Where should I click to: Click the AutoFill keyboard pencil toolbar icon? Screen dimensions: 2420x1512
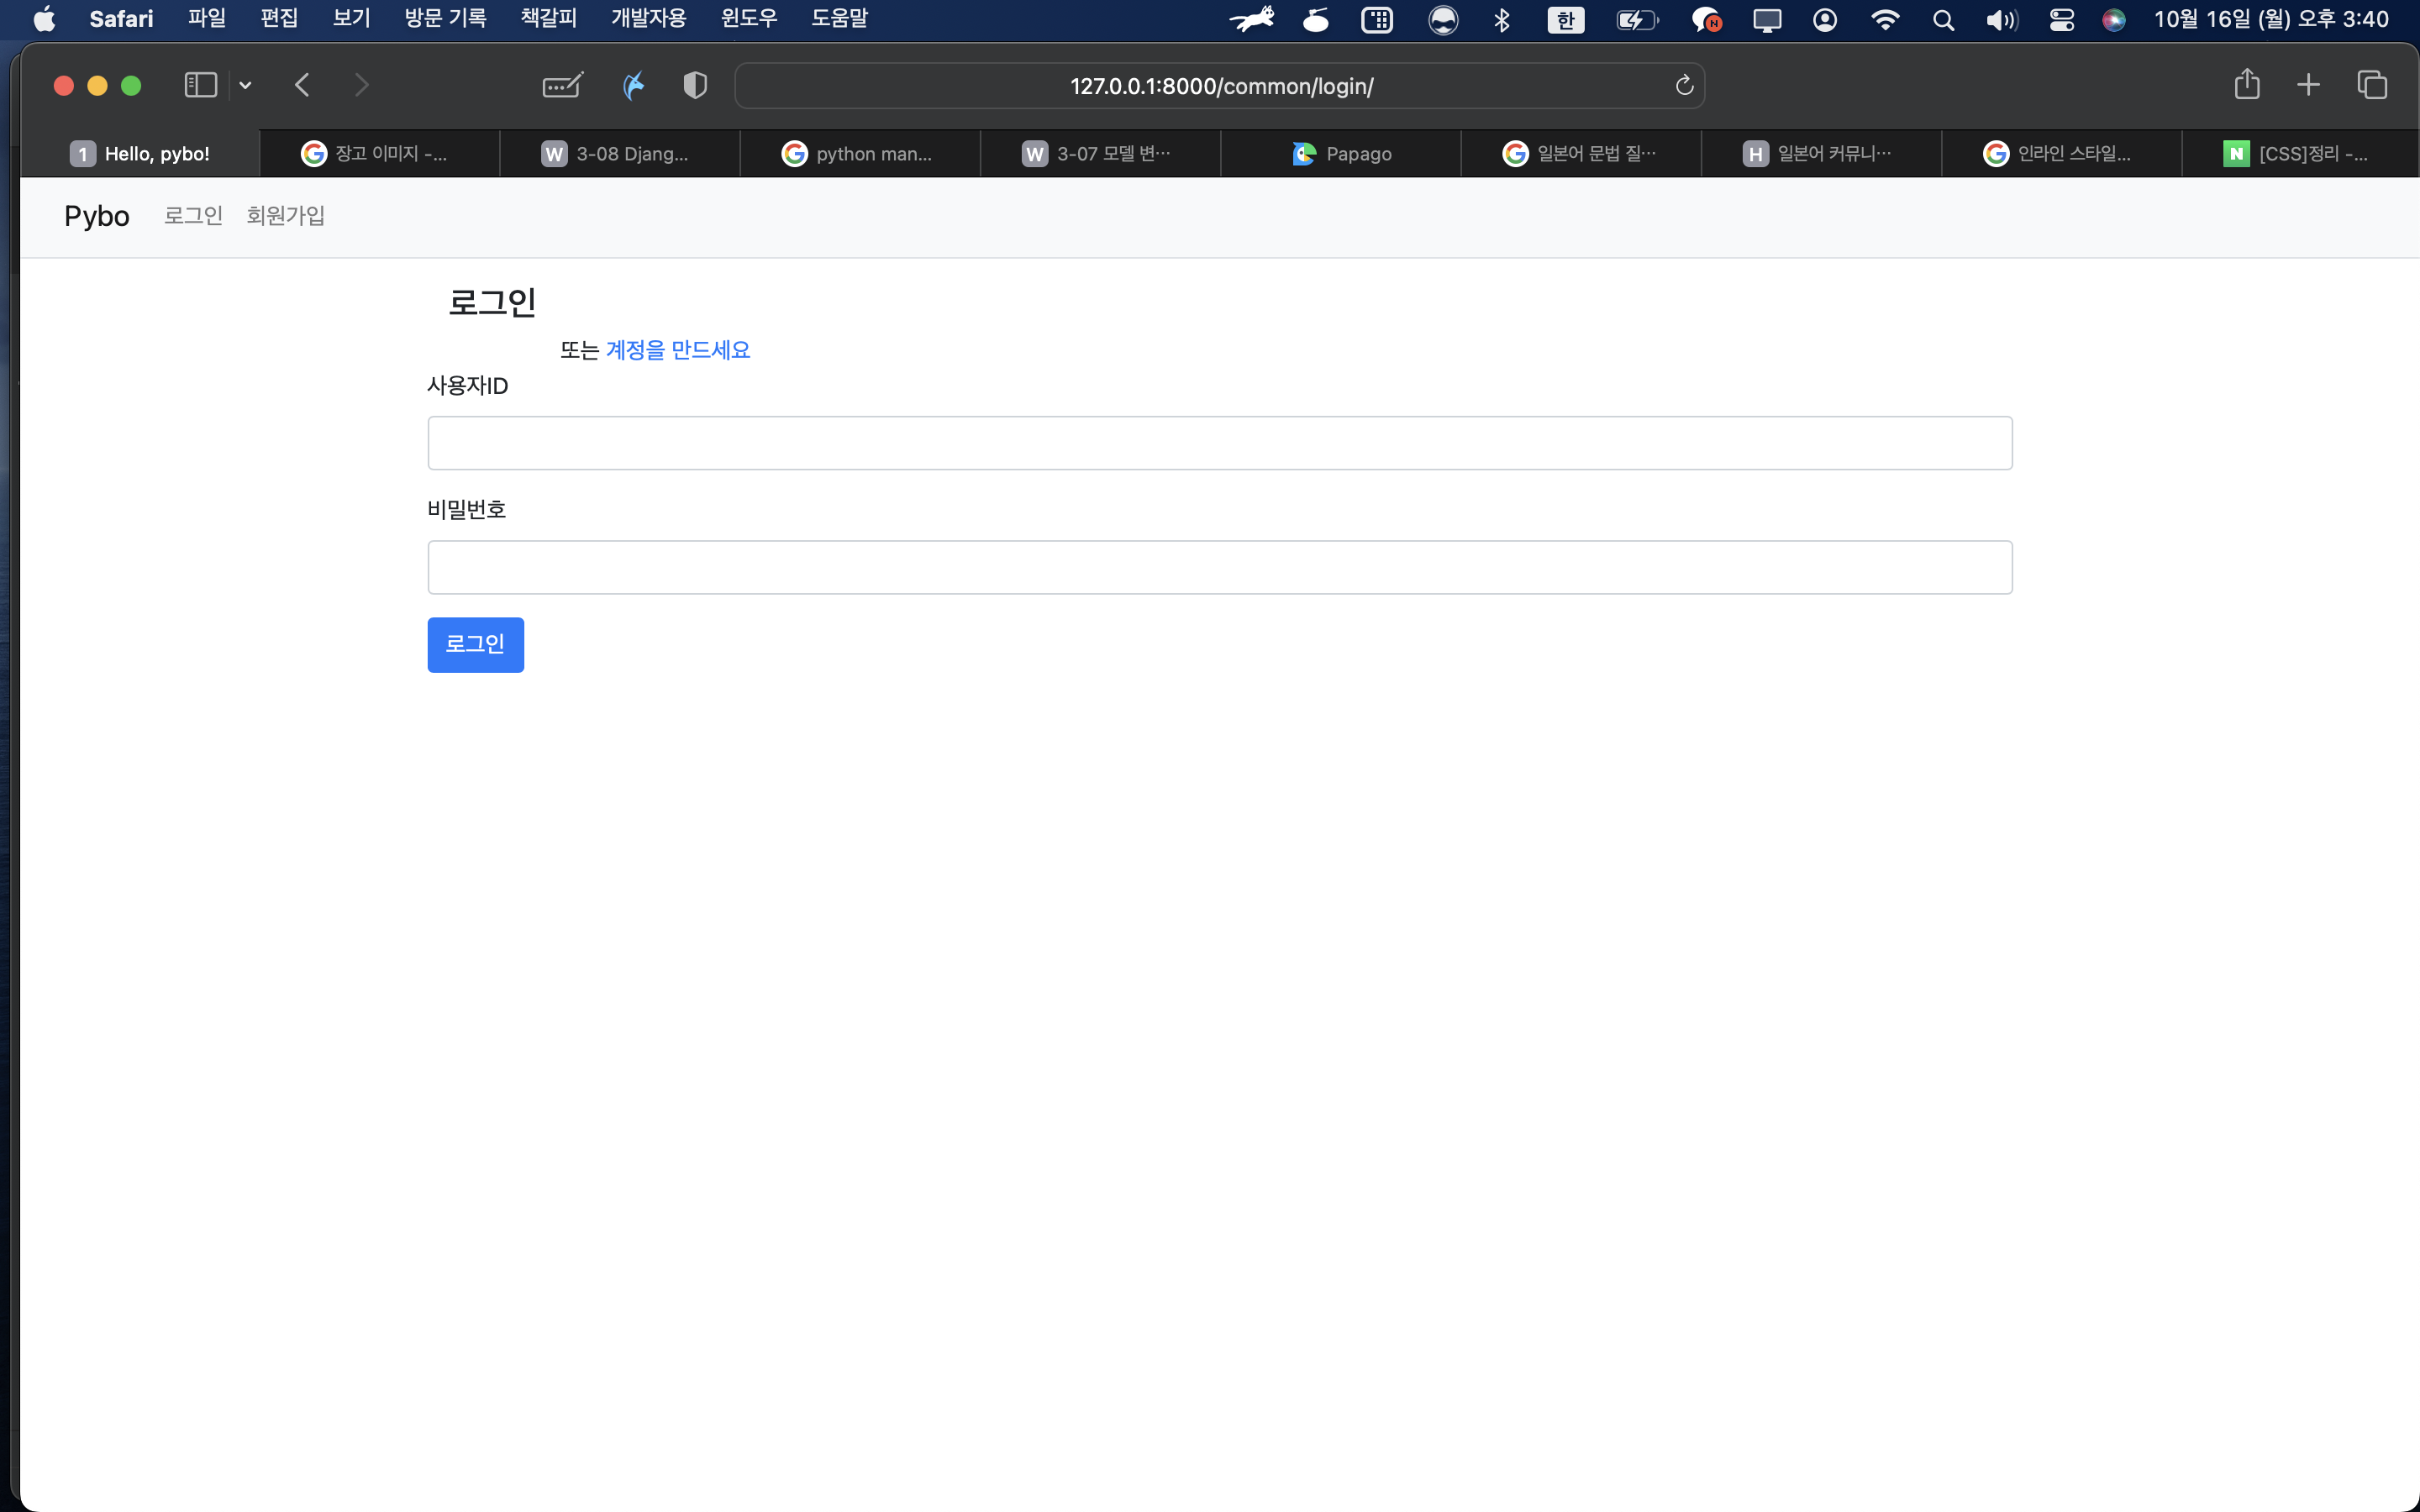click(562, 86)
